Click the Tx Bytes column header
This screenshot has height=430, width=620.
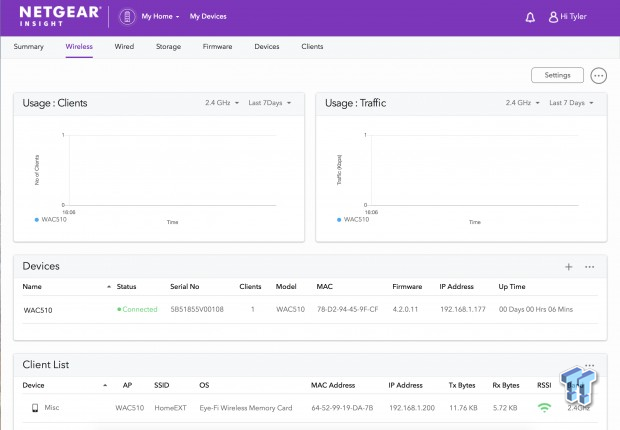pyautogui.click(x=462, y=385)
